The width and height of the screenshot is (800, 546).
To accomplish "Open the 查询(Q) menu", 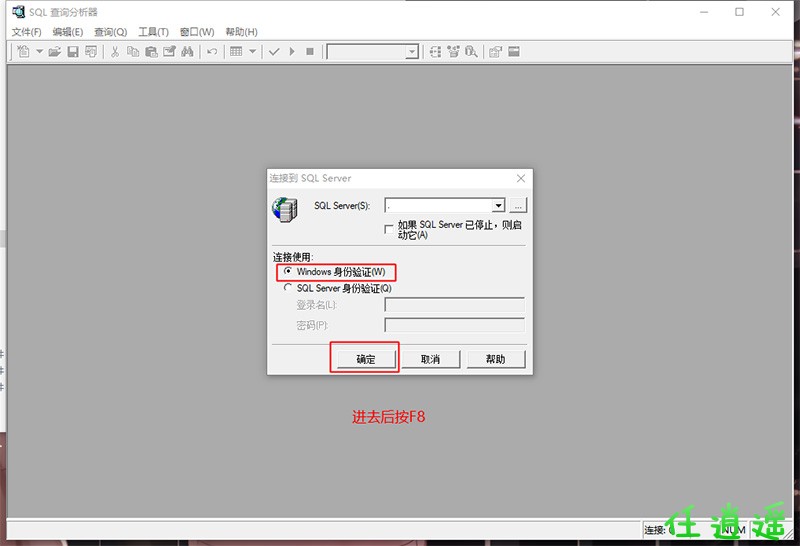I will 110,32.
